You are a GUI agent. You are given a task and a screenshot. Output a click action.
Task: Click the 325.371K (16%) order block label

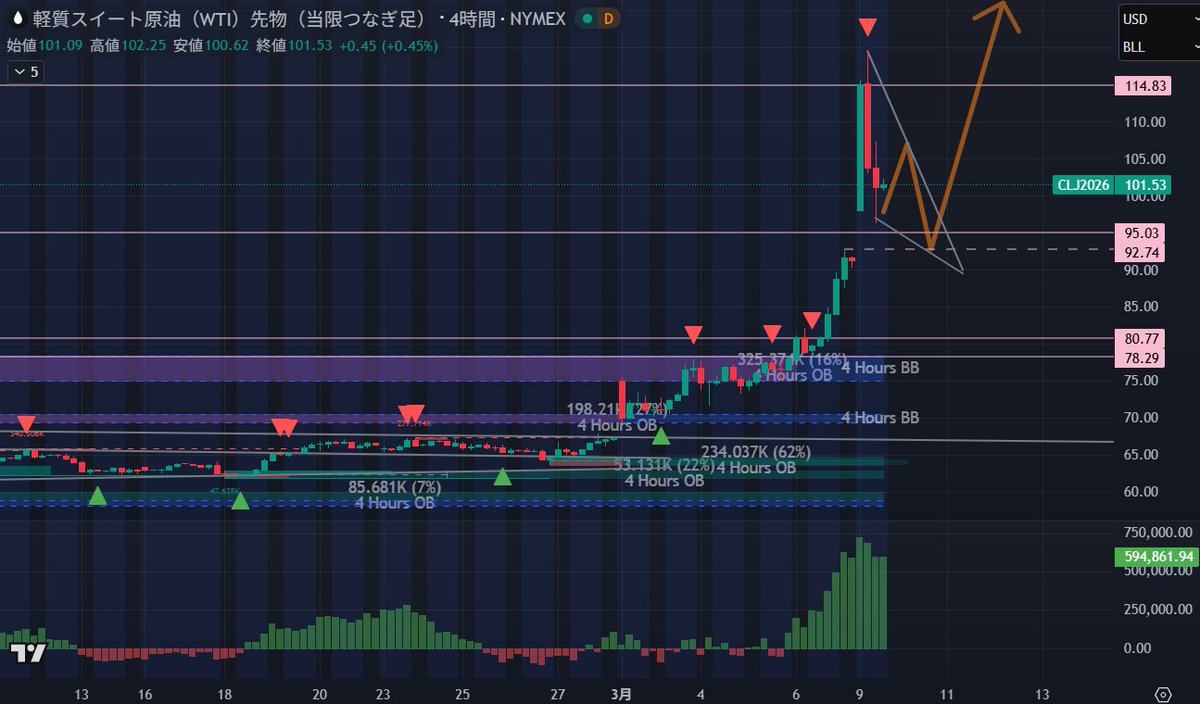pyautogui.click(x=792, y=359)
